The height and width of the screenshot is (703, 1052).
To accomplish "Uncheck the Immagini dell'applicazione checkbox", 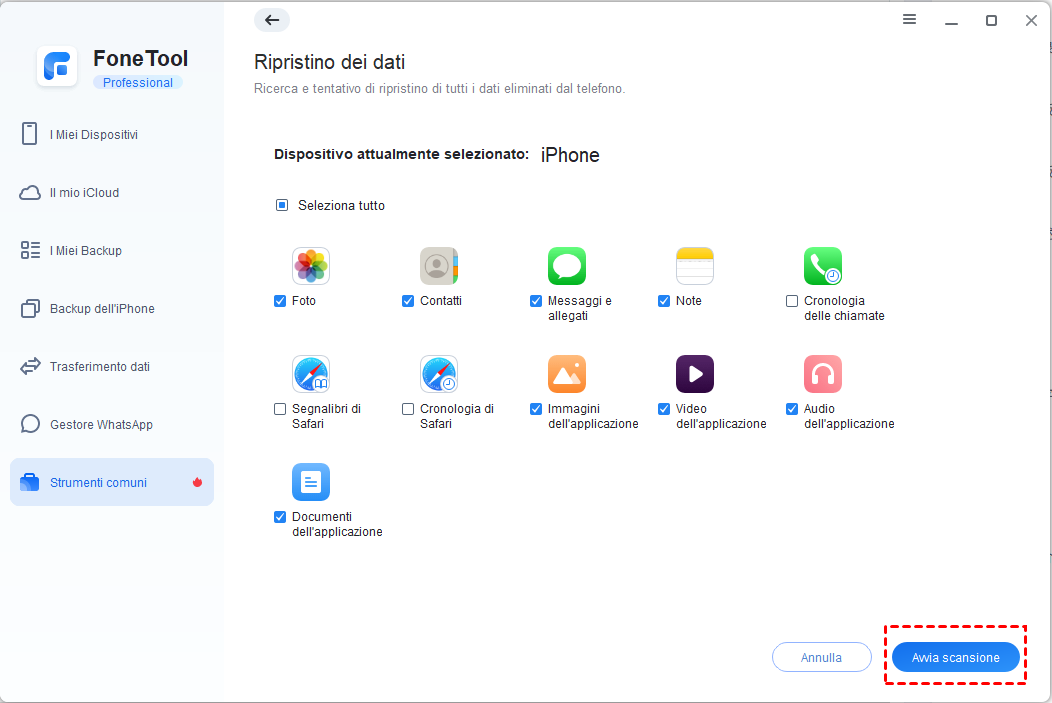I will tap(536, 409).
